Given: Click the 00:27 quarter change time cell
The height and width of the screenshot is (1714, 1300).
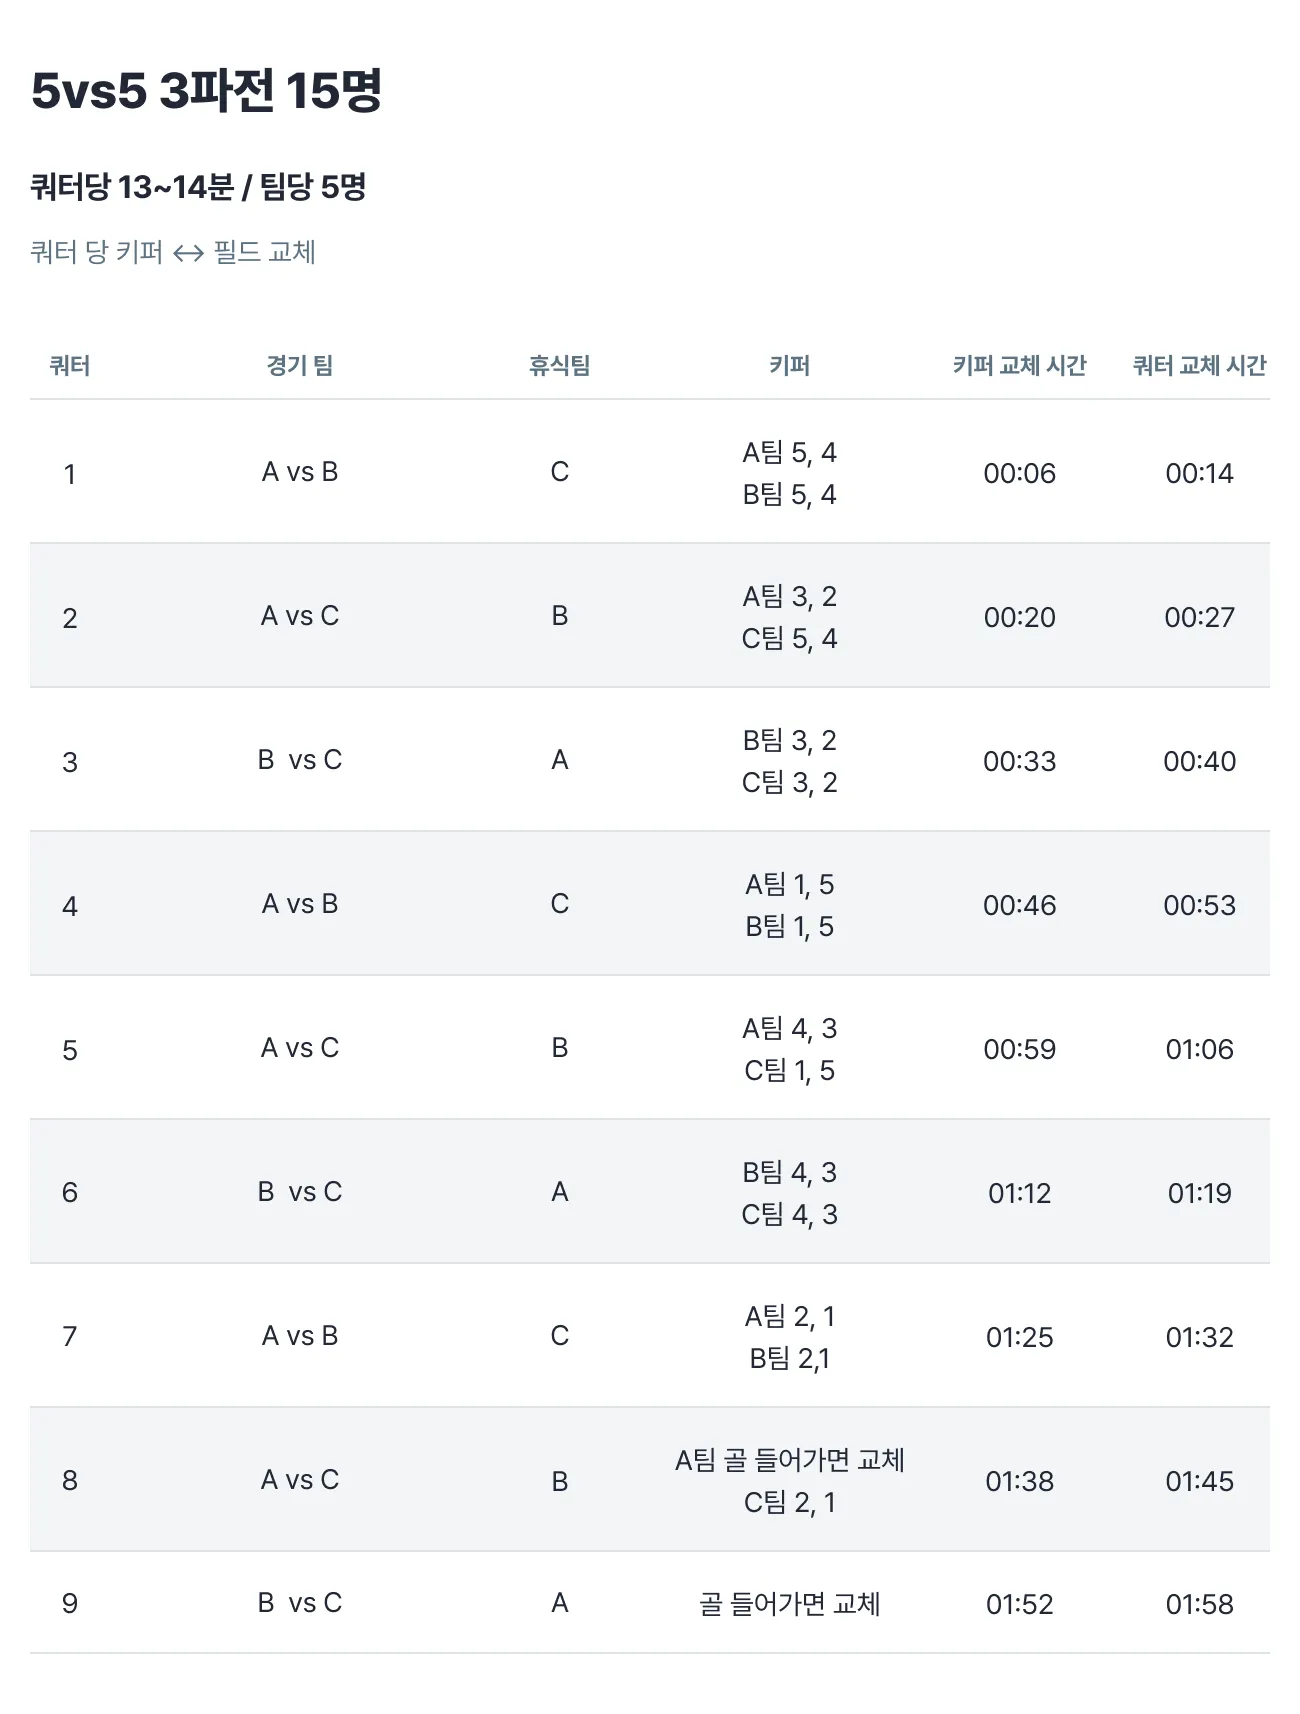Looking at the screenshot, I should tap(1199, 617).
